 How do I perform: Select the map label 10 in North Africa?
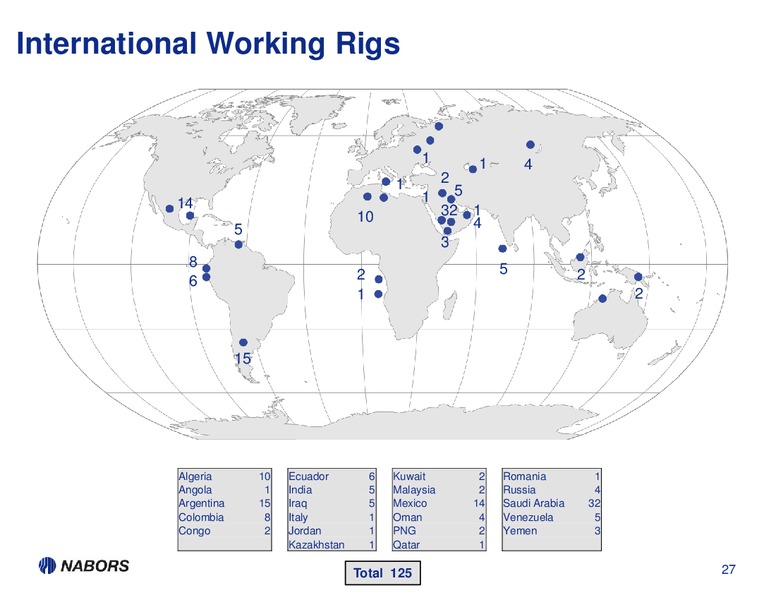click(x=365, y=216)
